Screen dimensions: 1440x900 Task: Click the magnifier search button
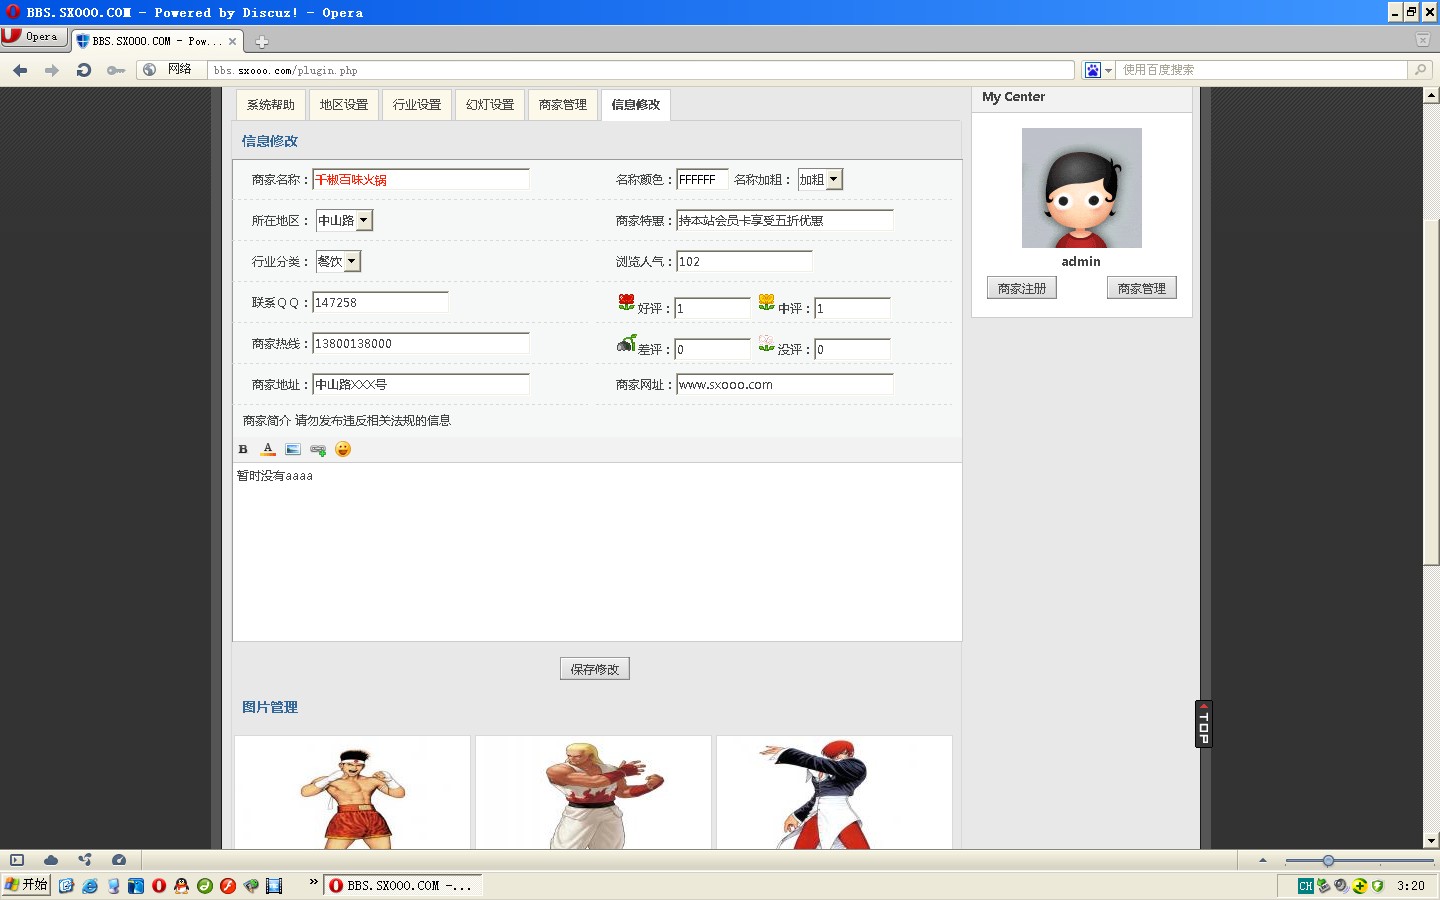(x=1420, y=70)
